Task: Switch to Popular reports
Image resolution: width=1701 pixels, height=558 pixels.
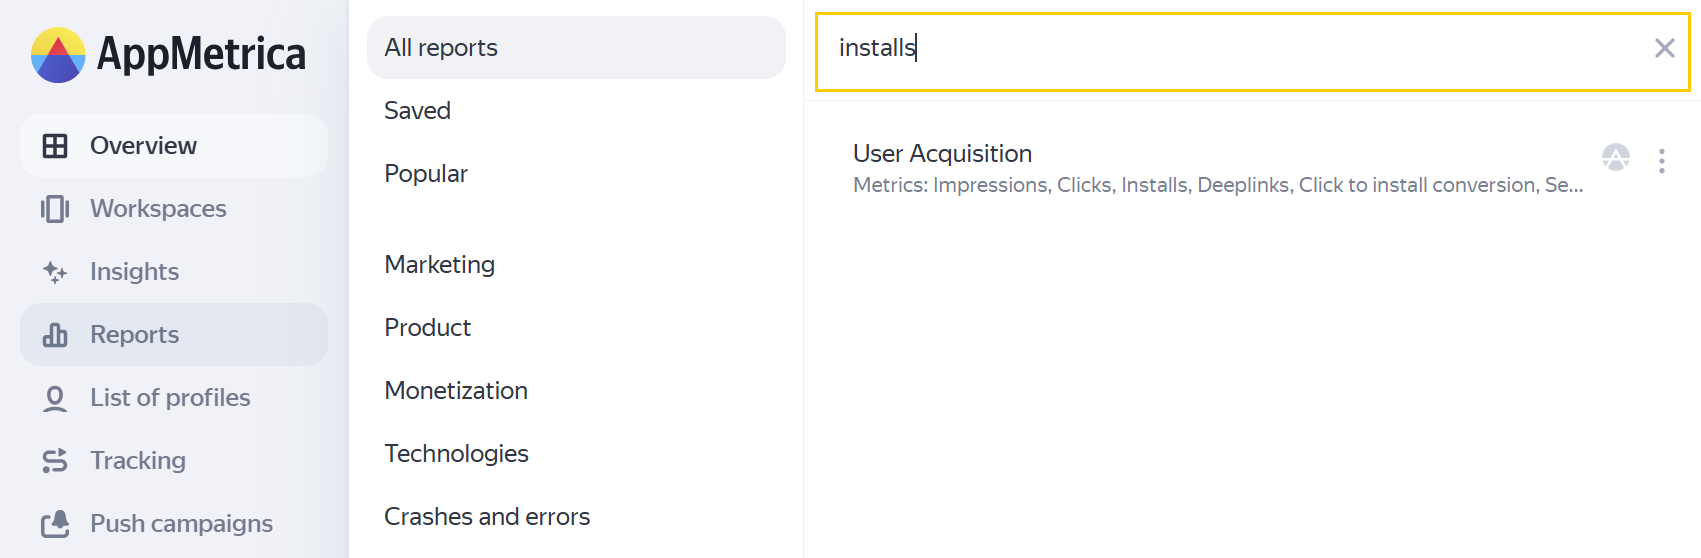Action: (426, 174)
